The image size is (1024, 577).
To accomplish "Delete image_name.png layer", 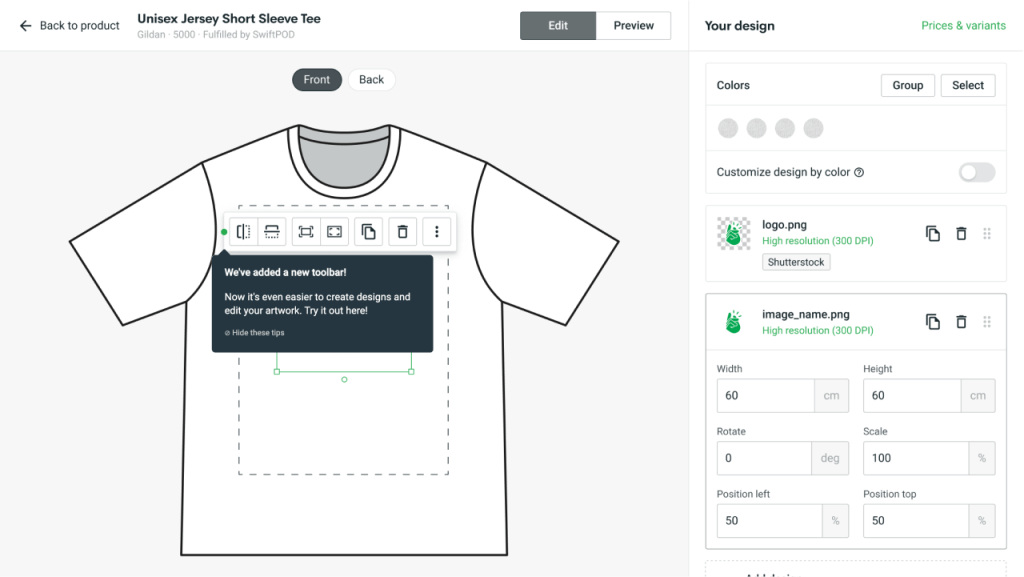I will pos(961,322).
